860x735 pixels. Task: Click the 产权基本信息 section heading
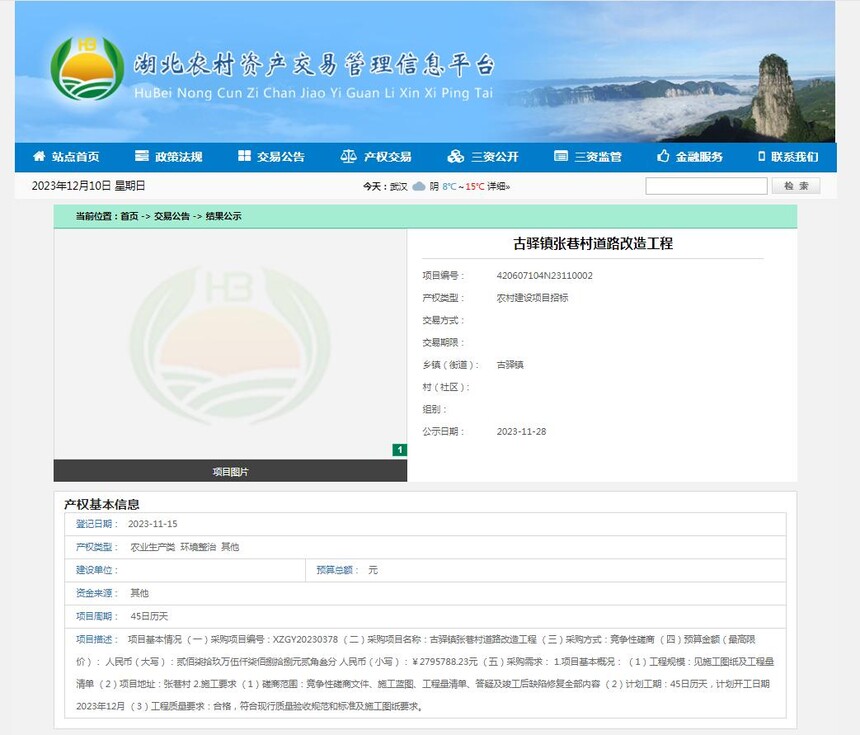(101, 504)
